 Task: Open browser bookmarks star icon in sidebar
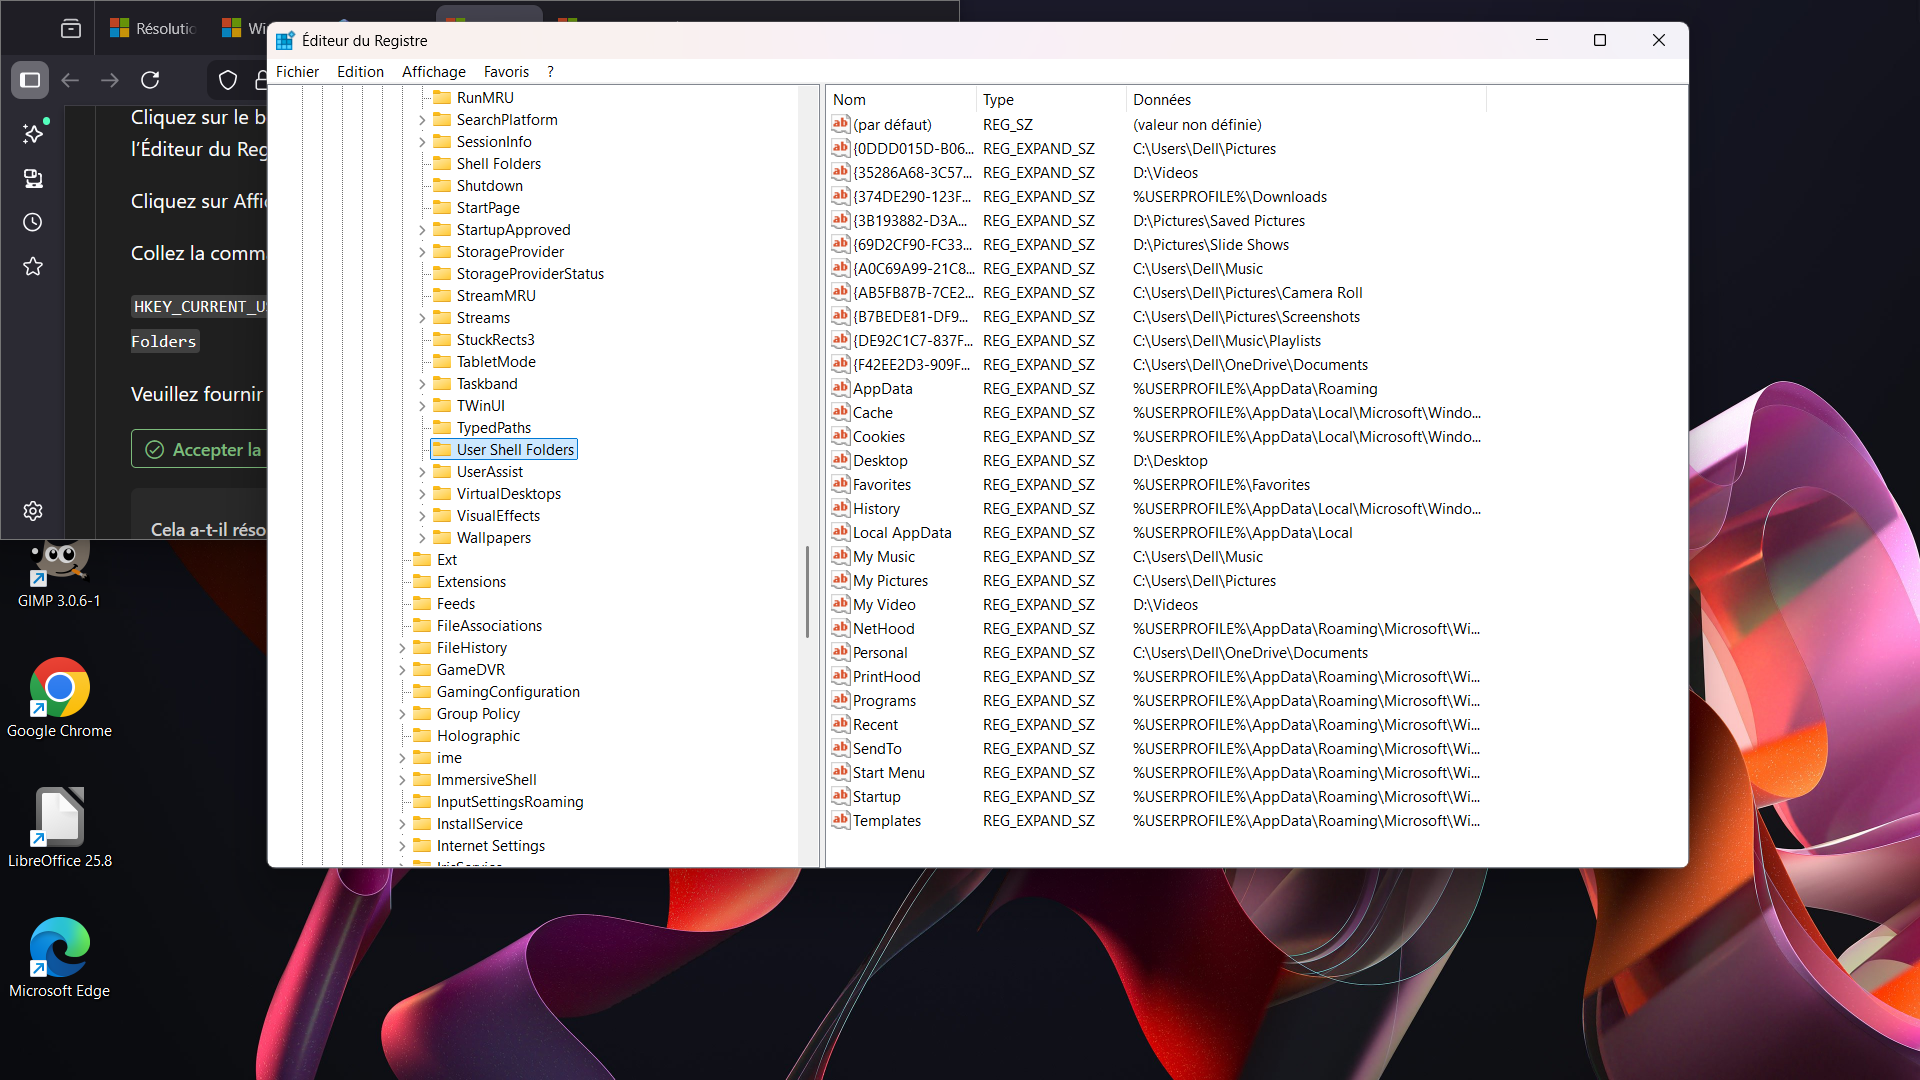(33, 266)
